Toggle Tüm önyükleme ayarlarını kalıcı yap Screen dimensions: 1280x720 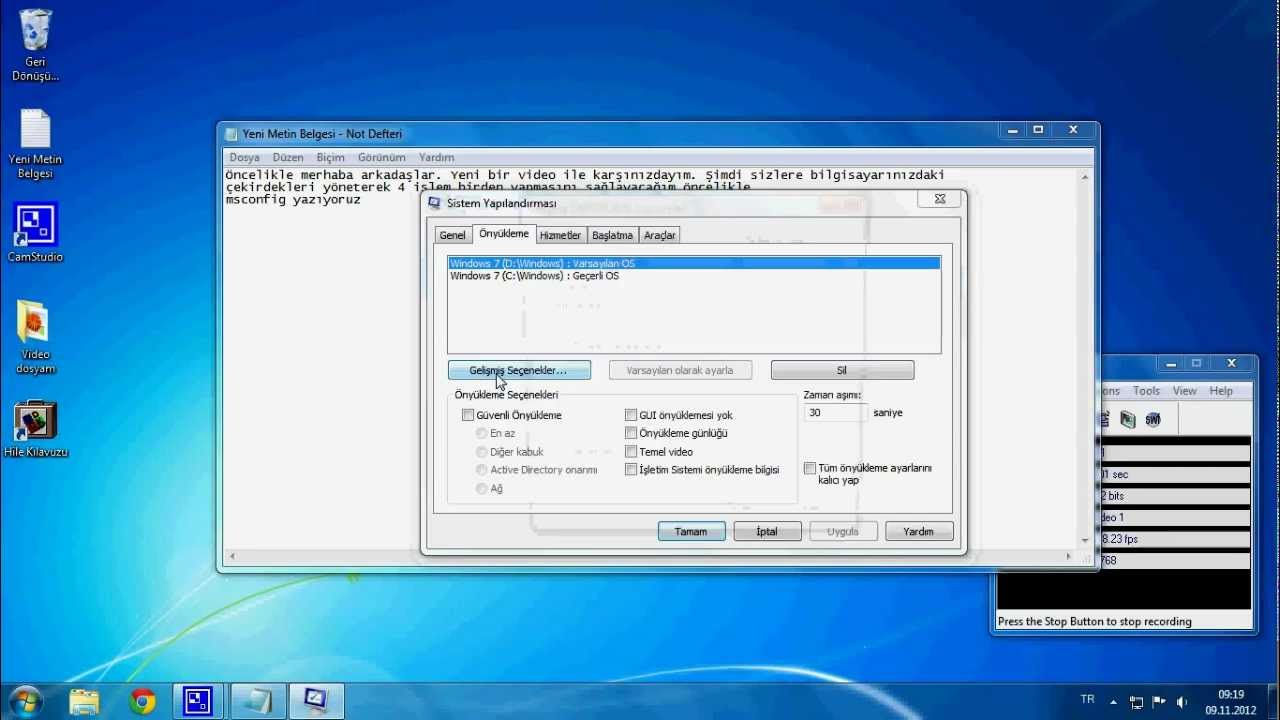(810, 468)
